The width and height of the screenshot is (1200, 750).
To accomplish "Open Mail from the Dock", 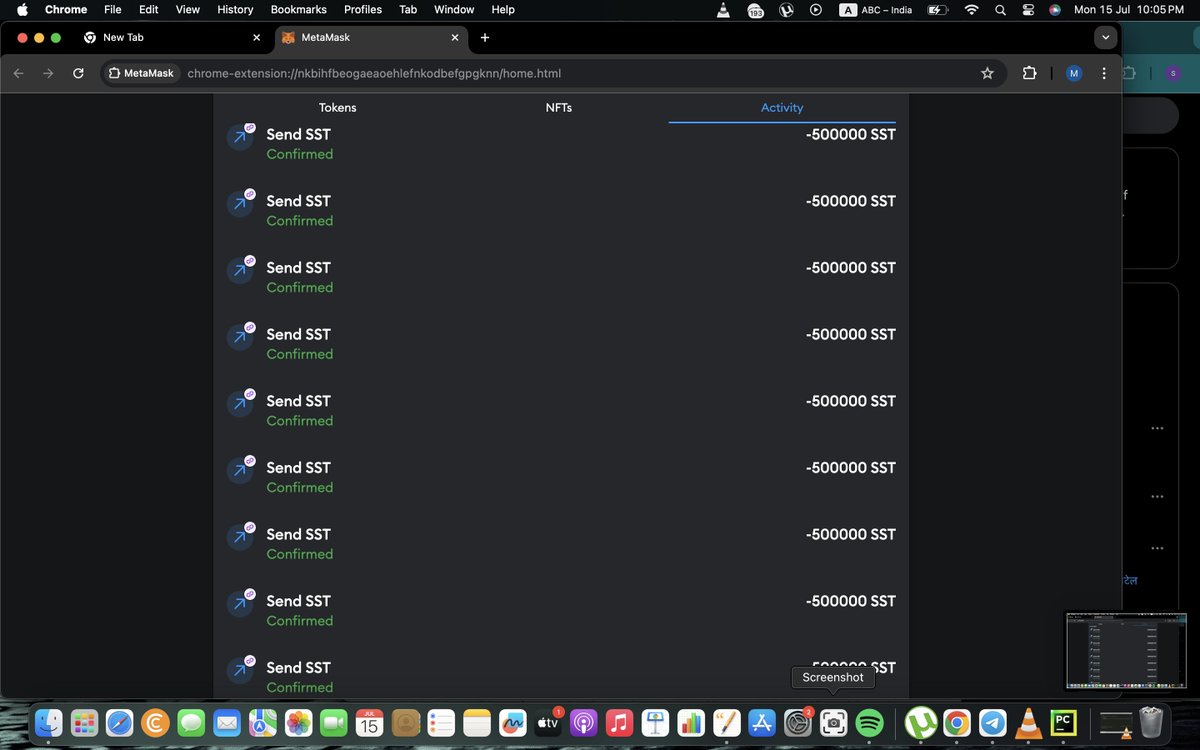I will point(227,722).
